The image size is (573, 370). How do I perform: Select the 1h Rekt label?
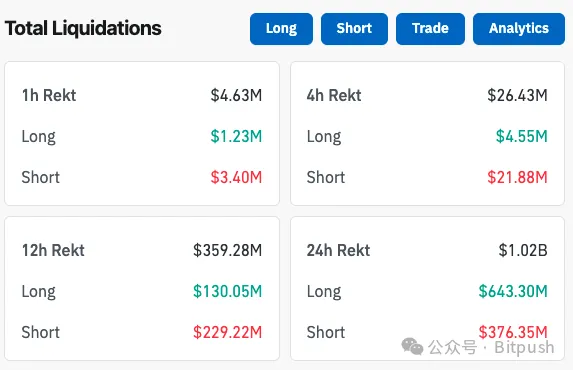[x=49, y=95]
